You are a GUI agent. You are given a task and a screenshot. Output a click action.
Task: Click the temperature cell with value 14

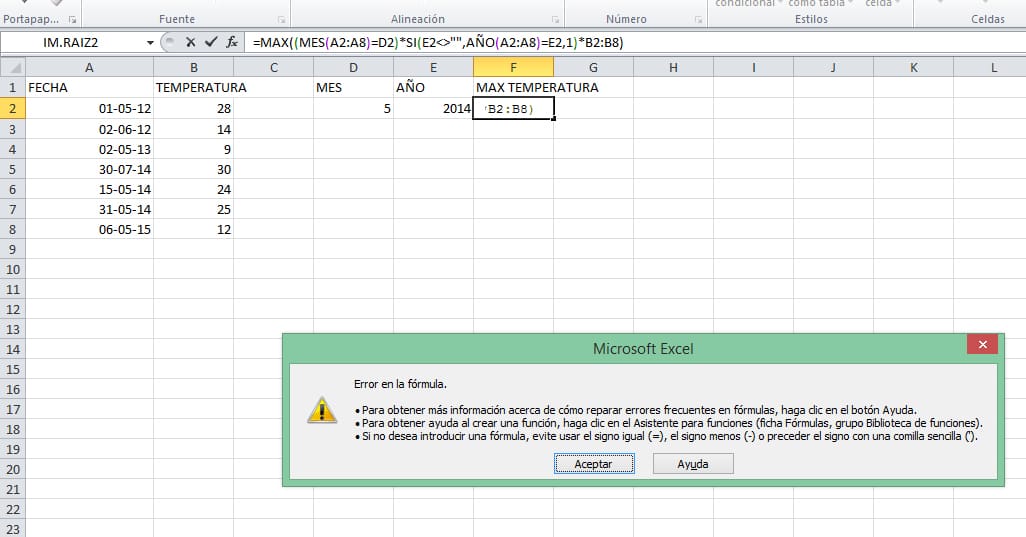pos(194,130)
